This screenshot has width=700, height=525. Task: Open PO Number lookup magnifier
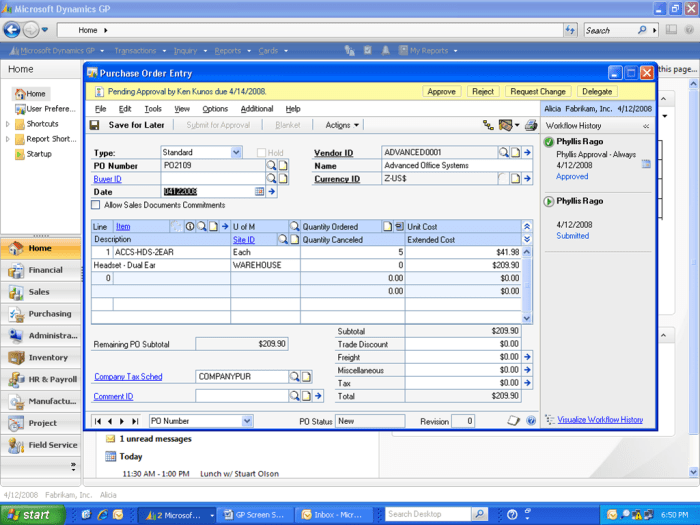coord(271,165)
